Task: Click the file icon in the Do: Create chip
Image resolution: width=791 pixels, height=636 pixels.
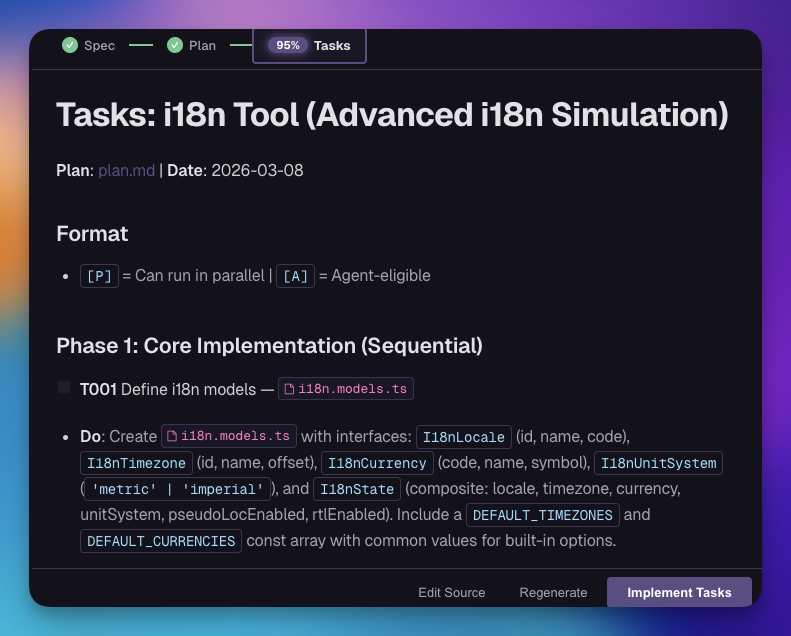Action: tap(172, 436)
